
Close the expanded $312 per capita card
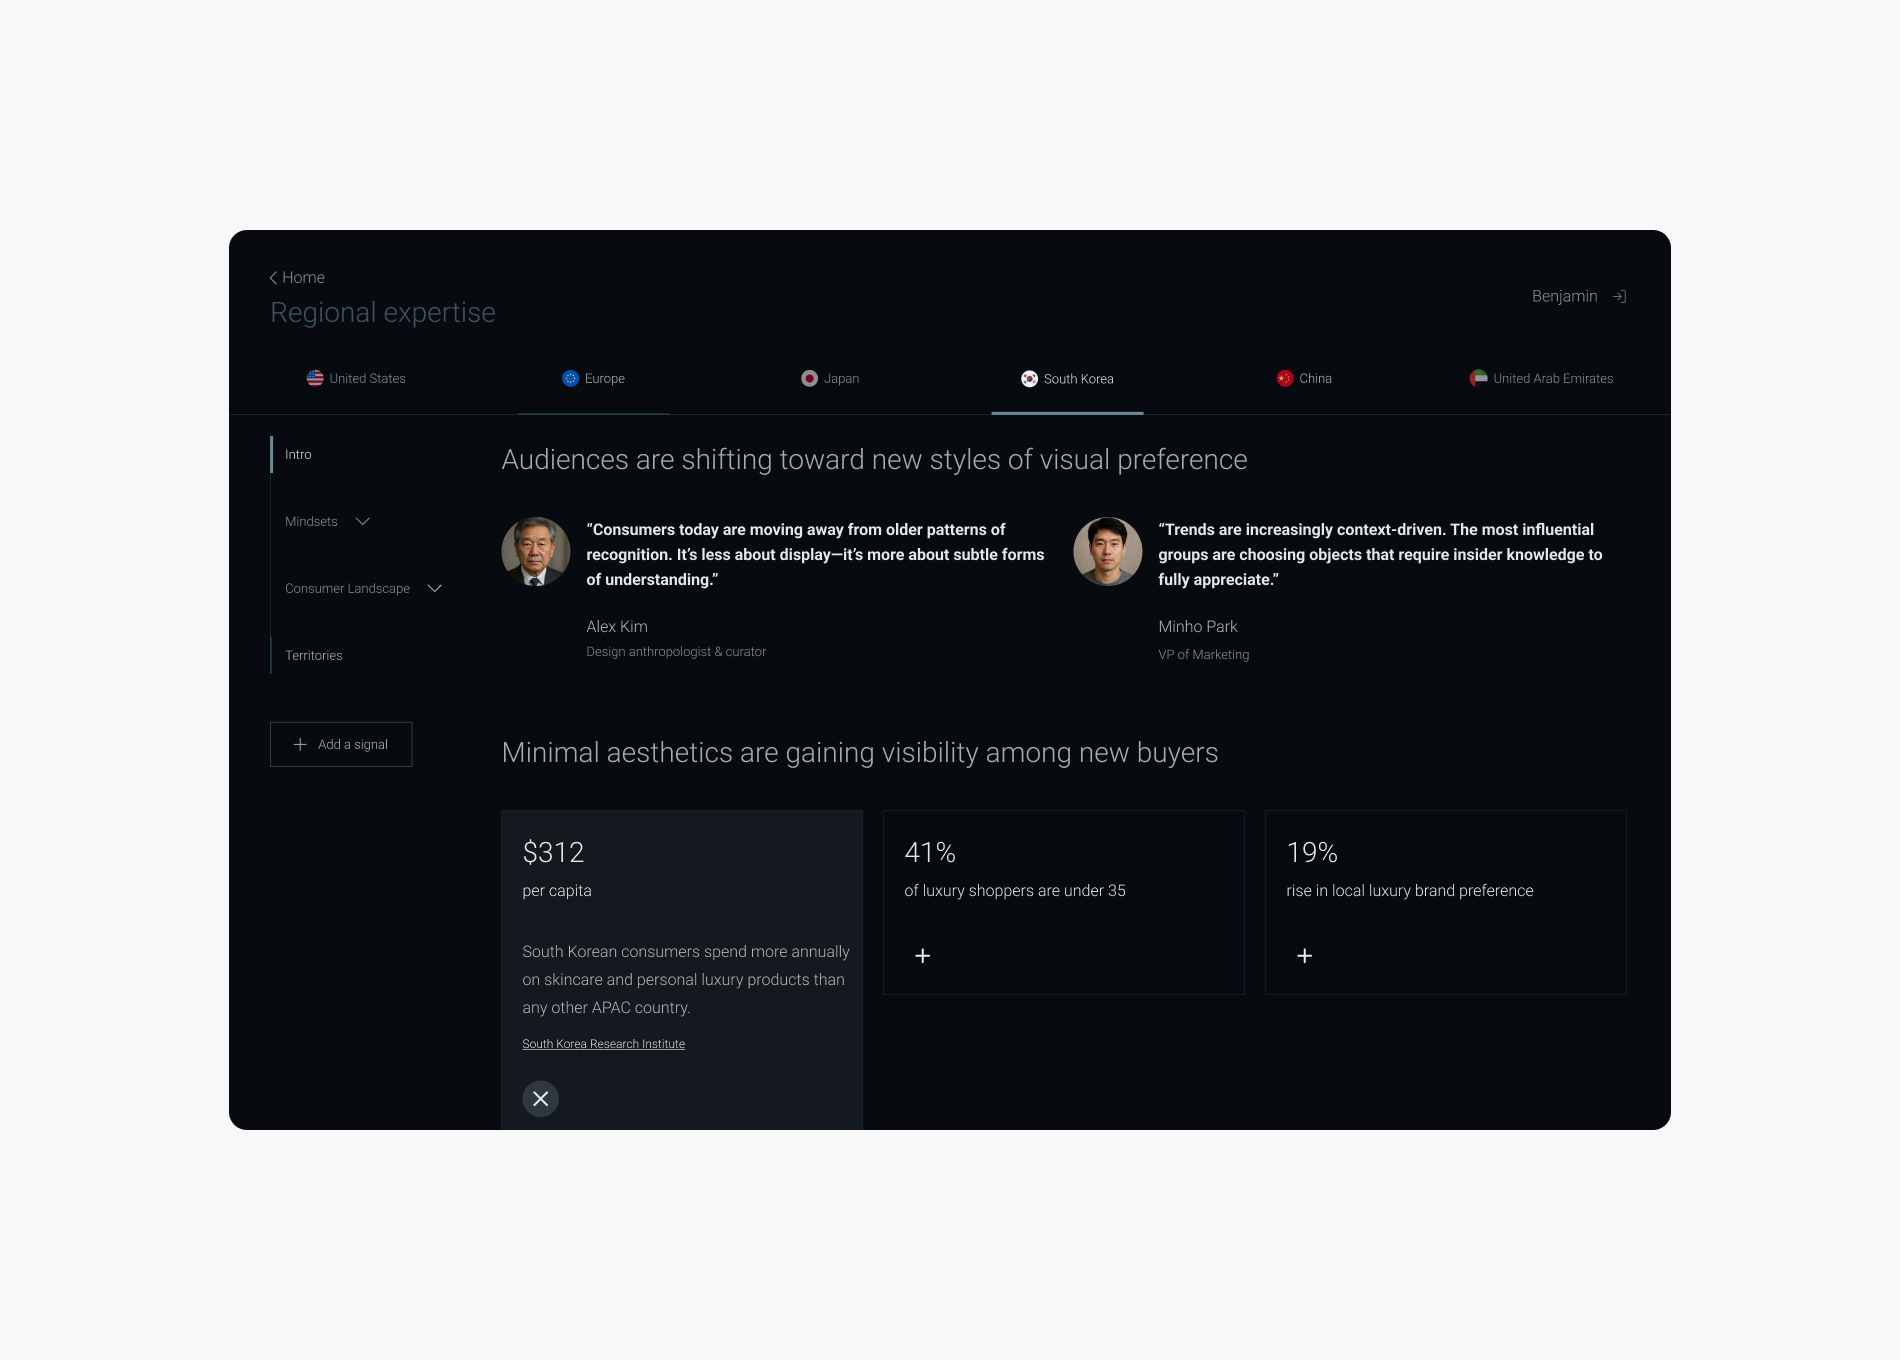(x=540, y=1098)
